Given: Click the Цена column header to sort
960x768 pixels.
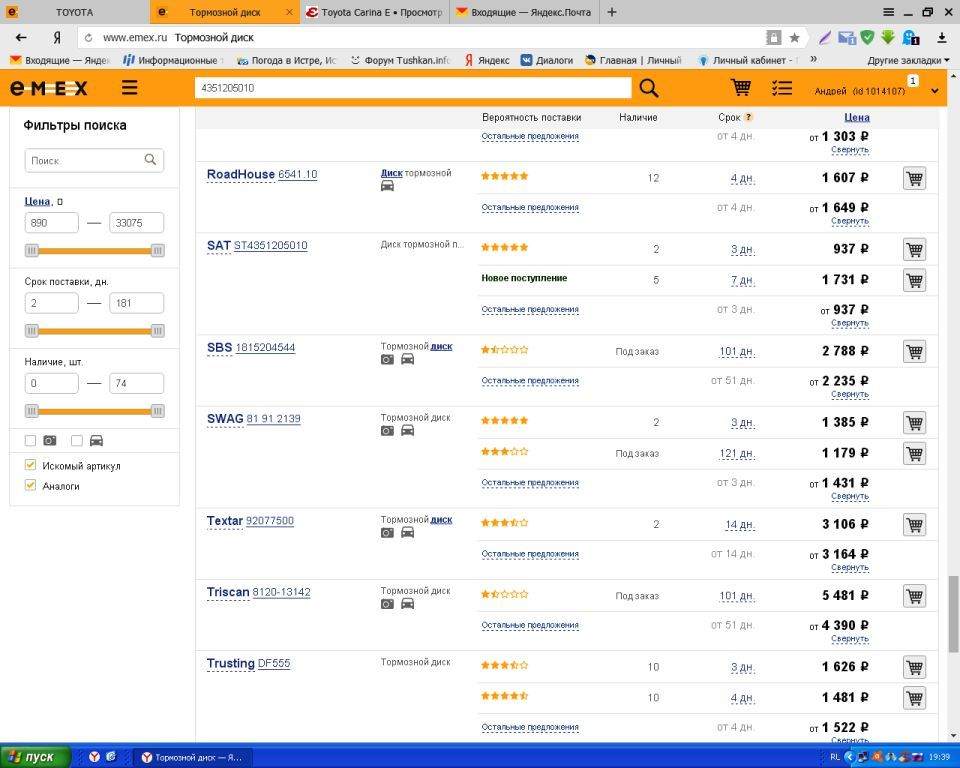Looking at the screenshot, I should pos(856,117).
